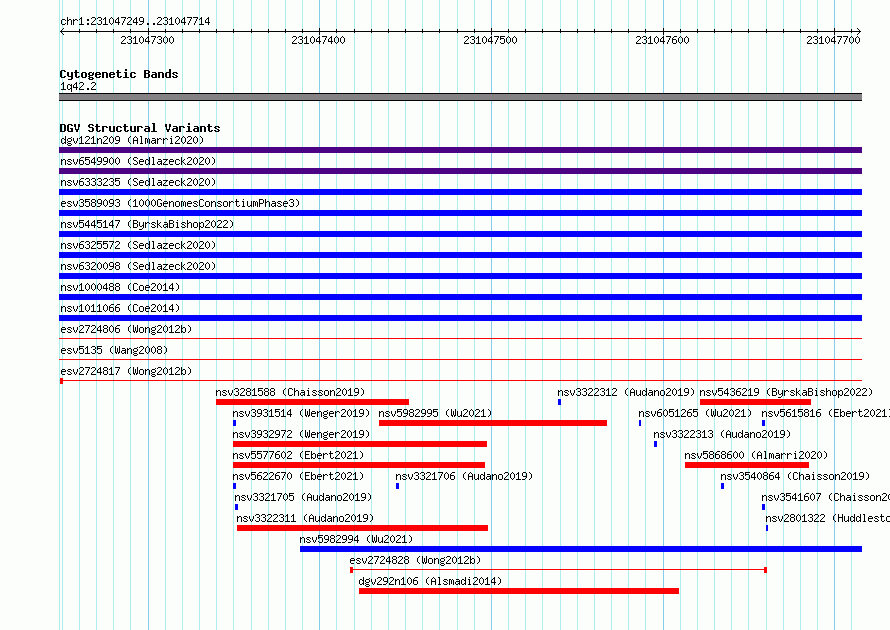The height and width of the screenshot is (630, 890).
Task: Open variant nsv3321705 (Audano2019)
Action: (303, 497)
